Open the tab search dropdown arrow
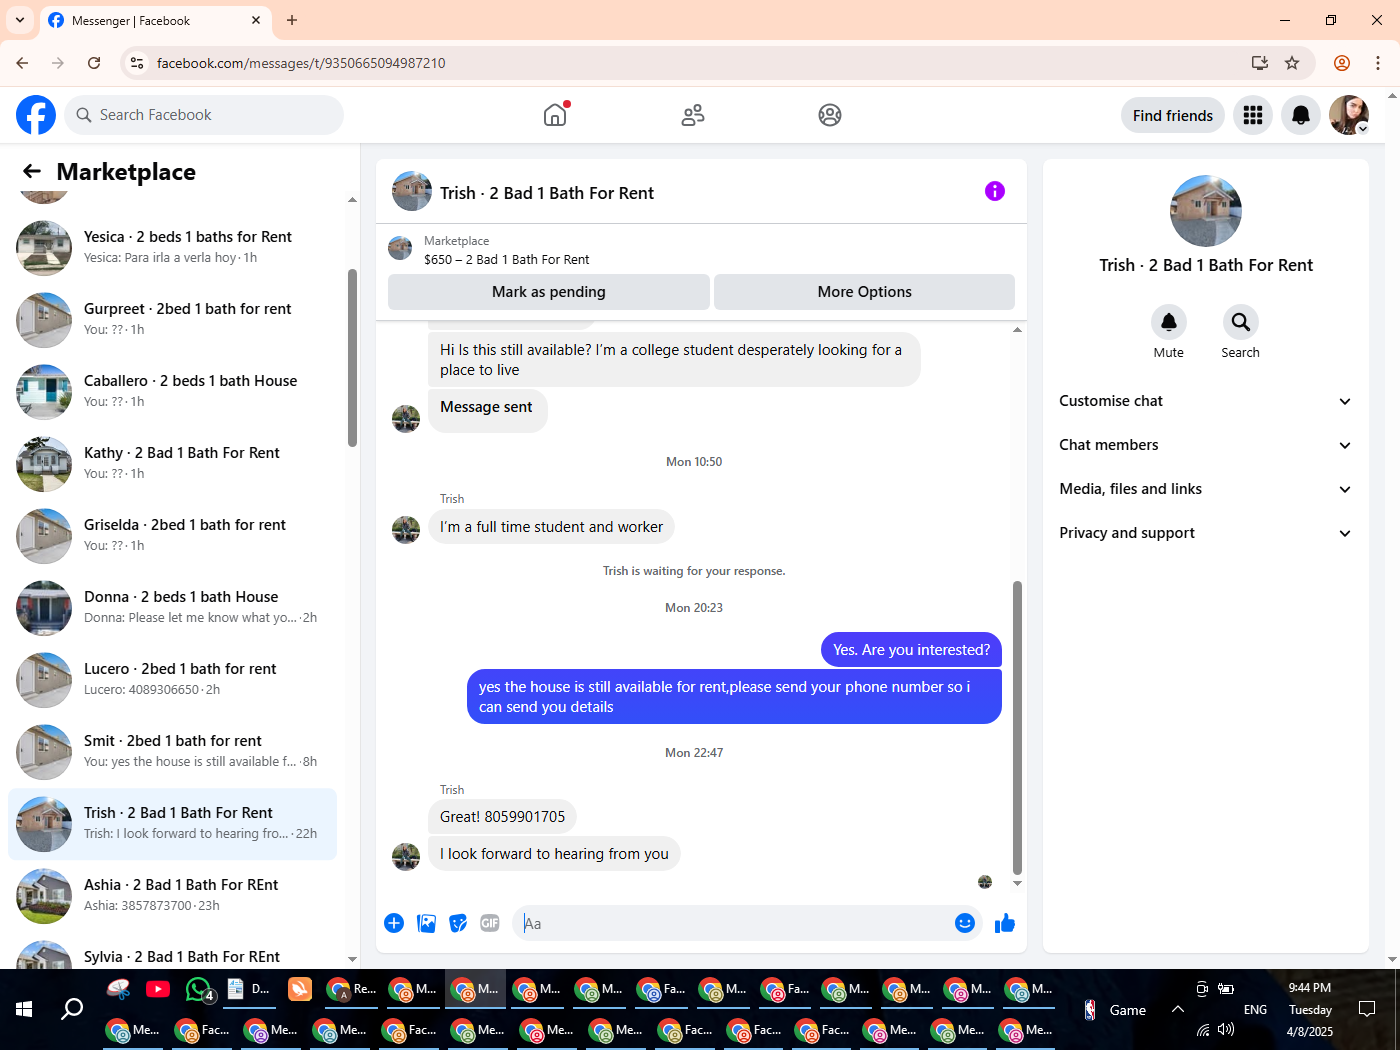Viewport: 1400px width, 1050px height. [20, 20]
